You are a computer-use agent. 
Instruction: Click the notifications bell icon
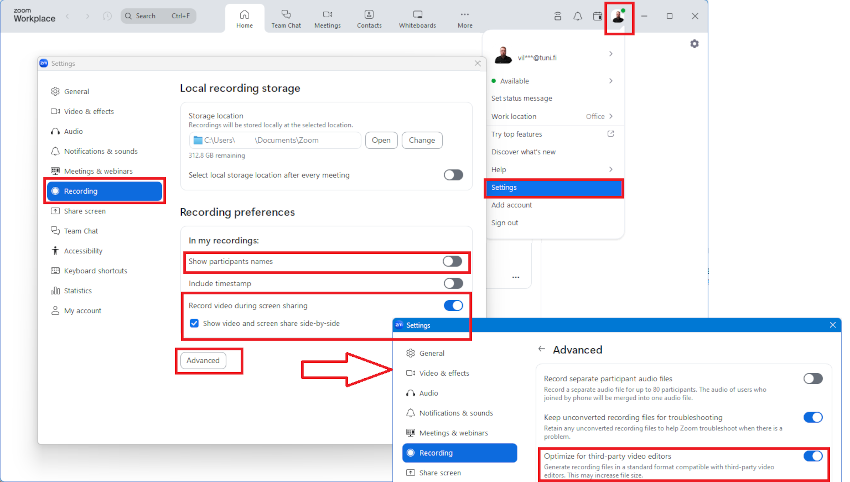(x=578, y=16)
